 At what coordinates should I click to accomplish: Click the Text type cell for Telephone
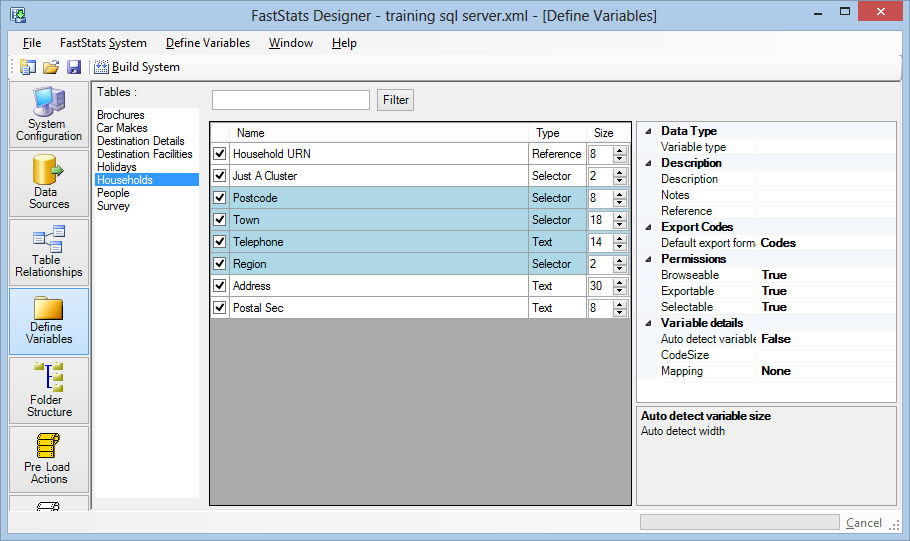[x=557, y=242]
